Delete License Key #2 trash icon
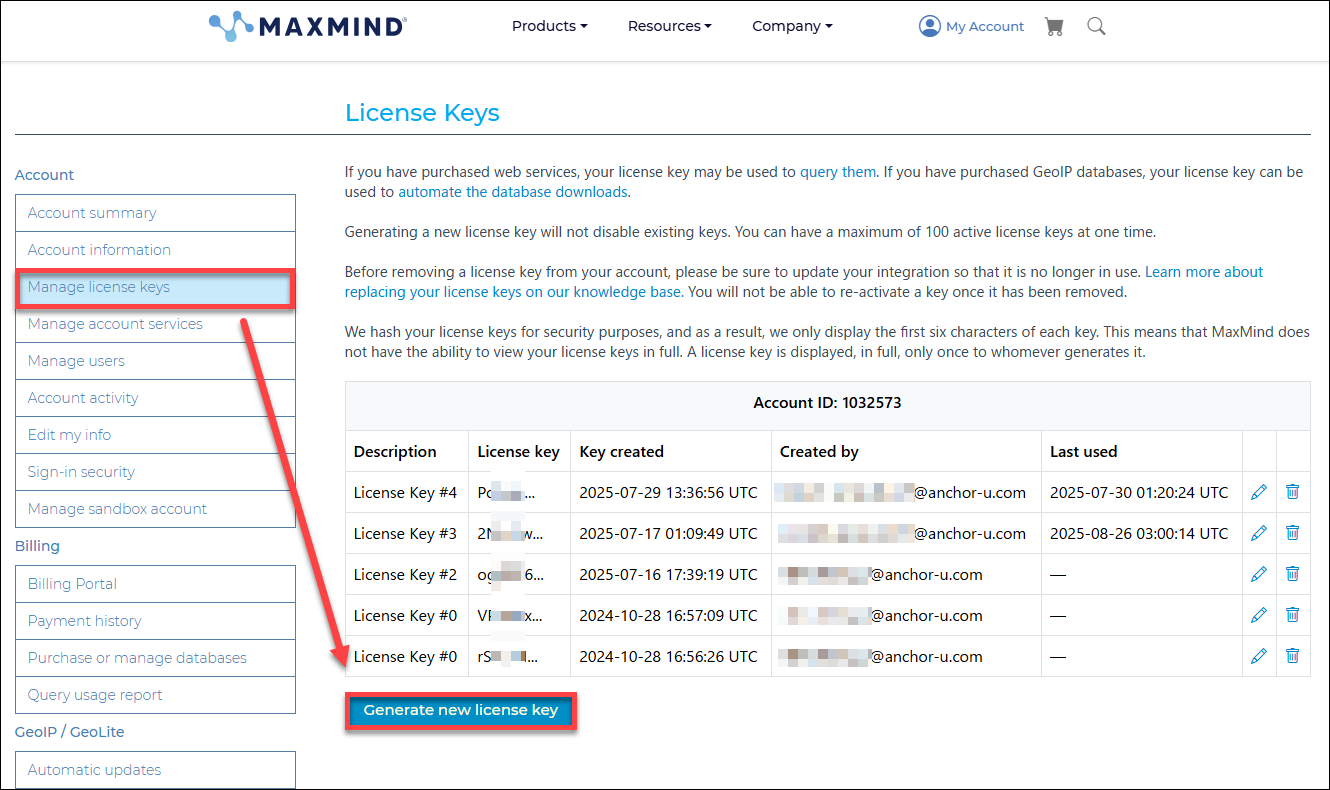This screenshot has height=790, width=1330. pyautogui.click(x=1292, y=574)
